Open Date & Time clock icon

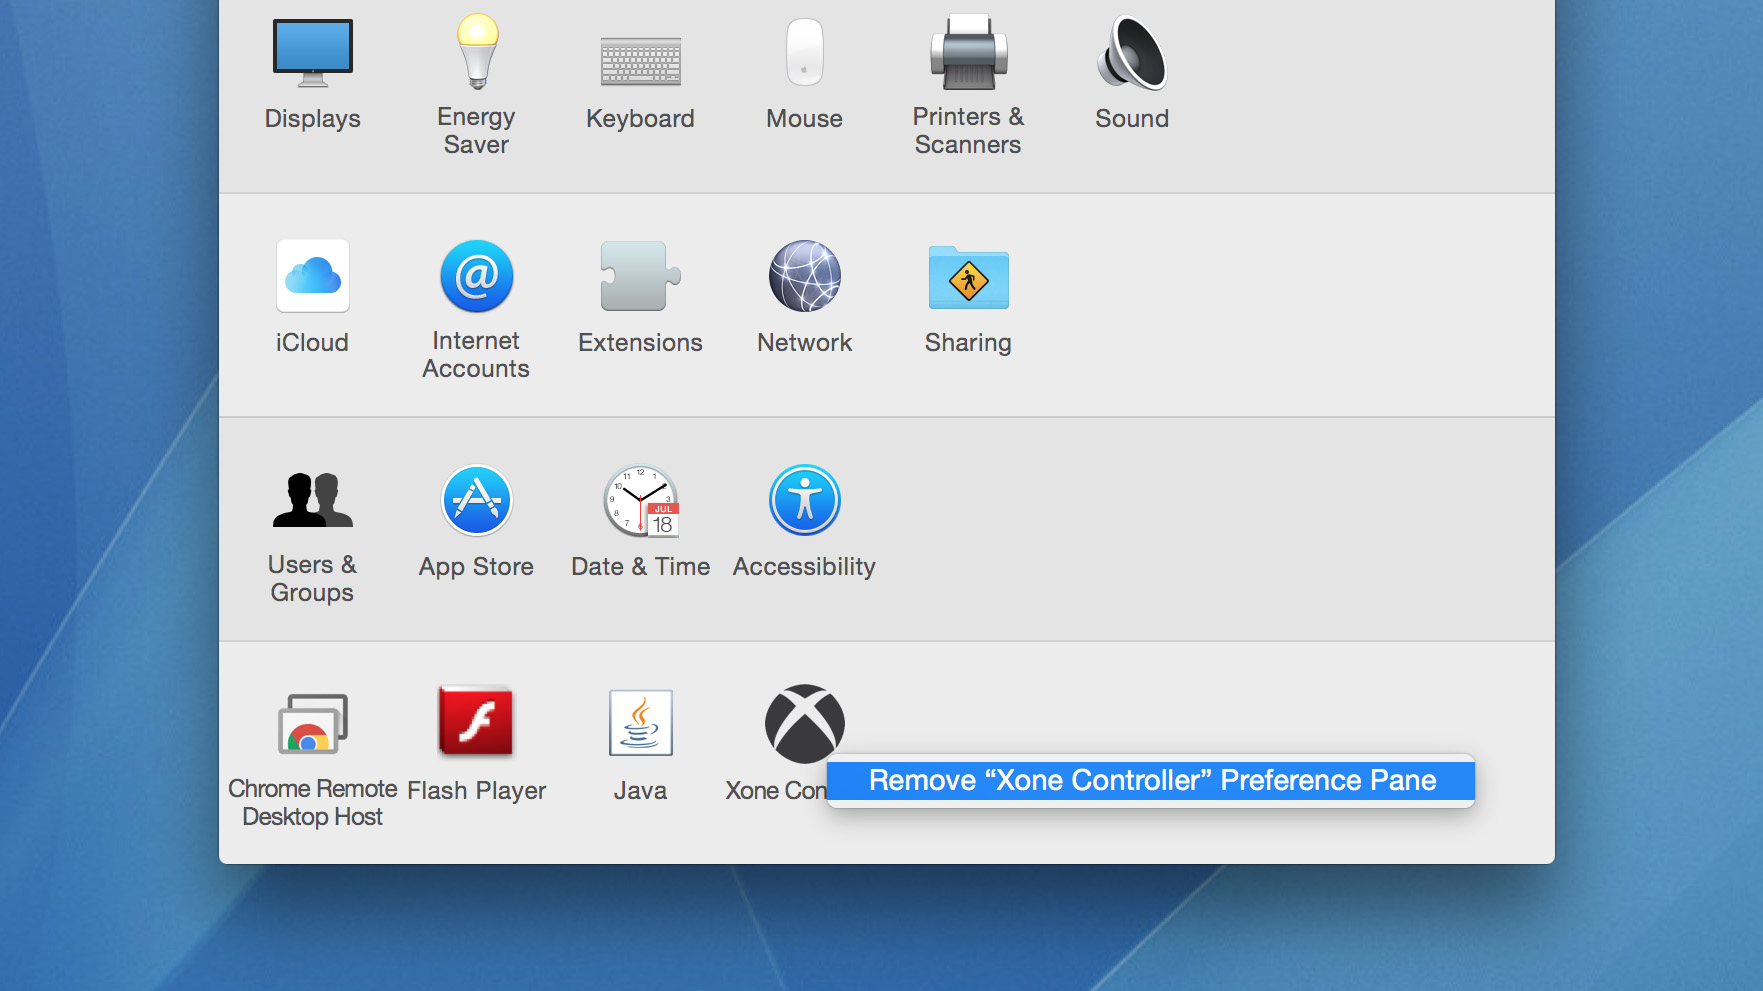pyautogui.click(x=641, y=500)
